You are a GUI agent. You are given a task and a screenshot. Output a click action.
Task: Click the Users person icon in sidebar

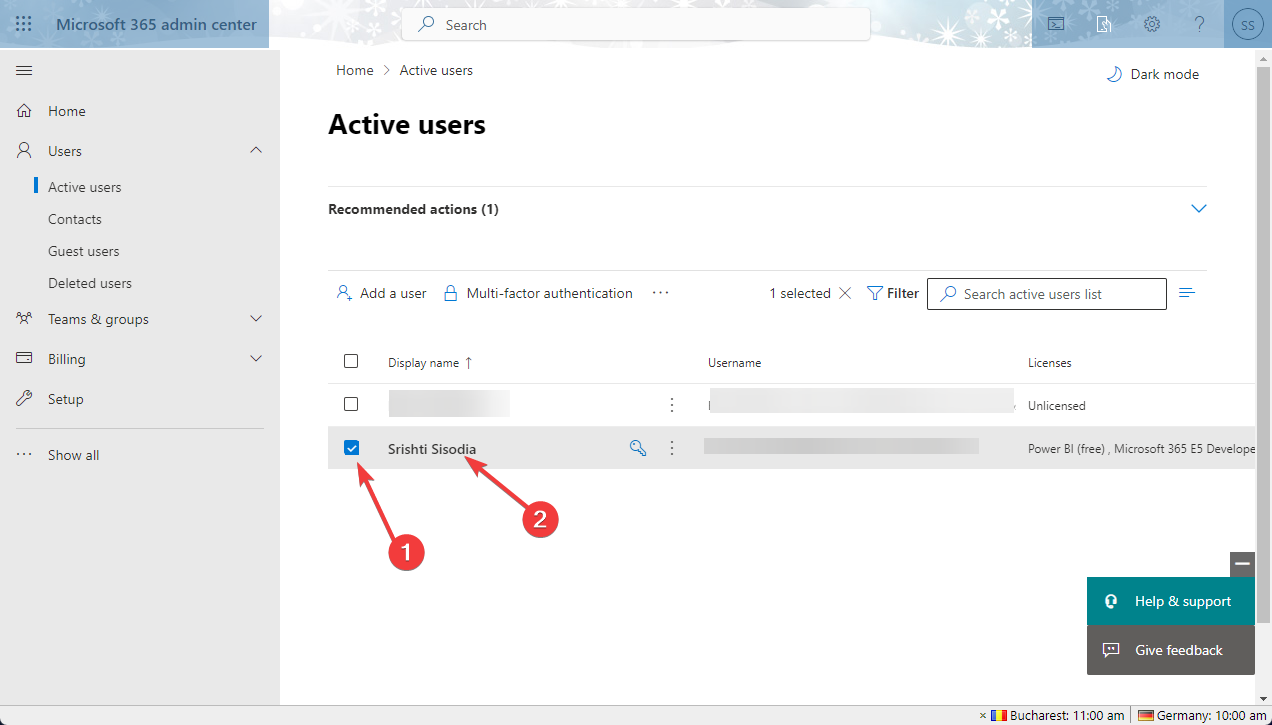click(x=24, y=151)
